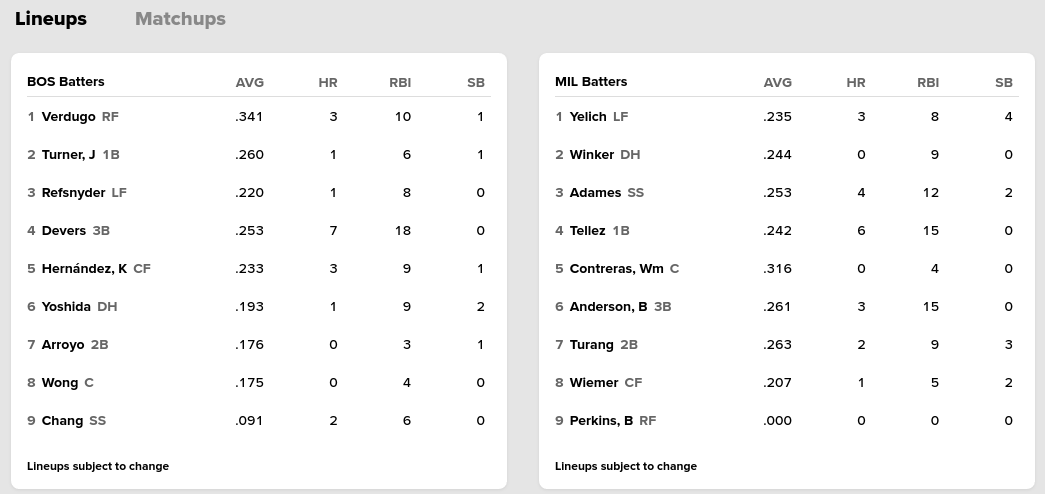Screen dimensions: 1045x494
Task: Select Devers in the BOS lineup
Action: click(64, 231)
